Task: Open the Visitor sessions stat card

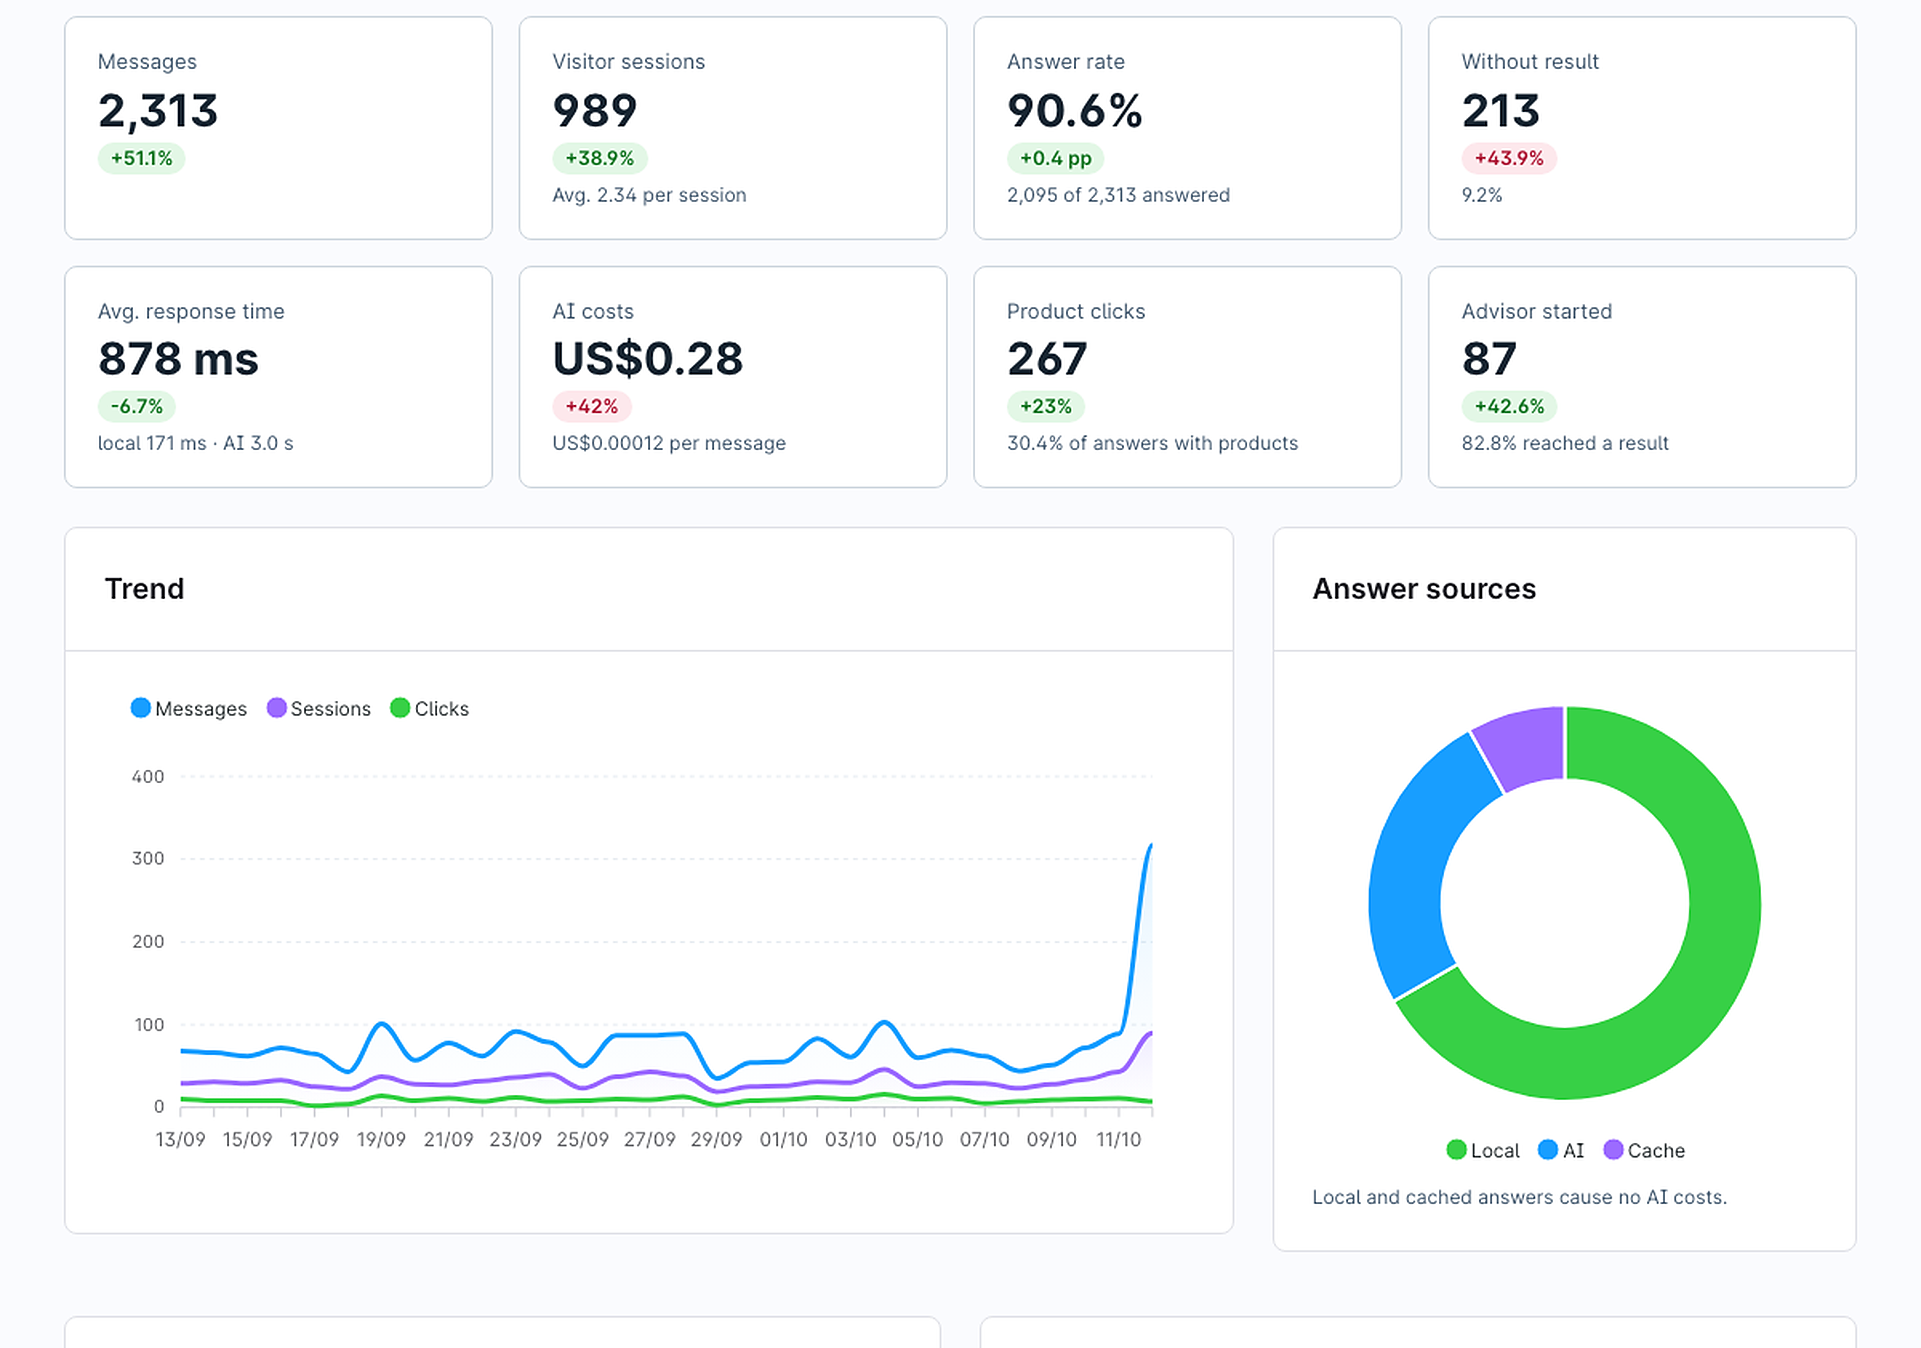Action: click(x=733, y=128)
